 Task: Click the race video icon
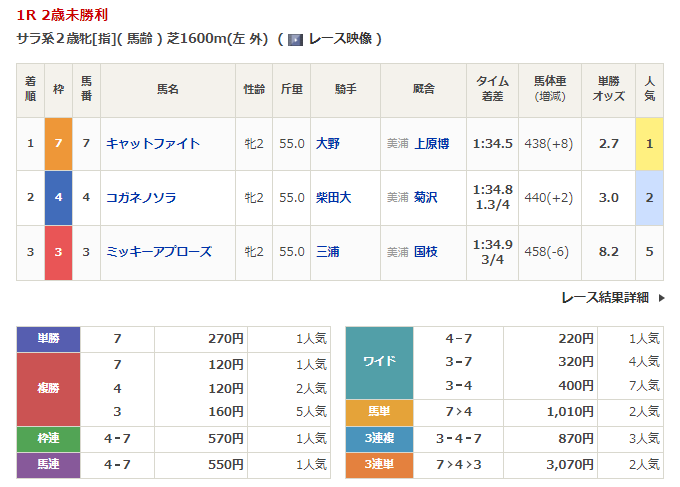(x=295, y=39)
